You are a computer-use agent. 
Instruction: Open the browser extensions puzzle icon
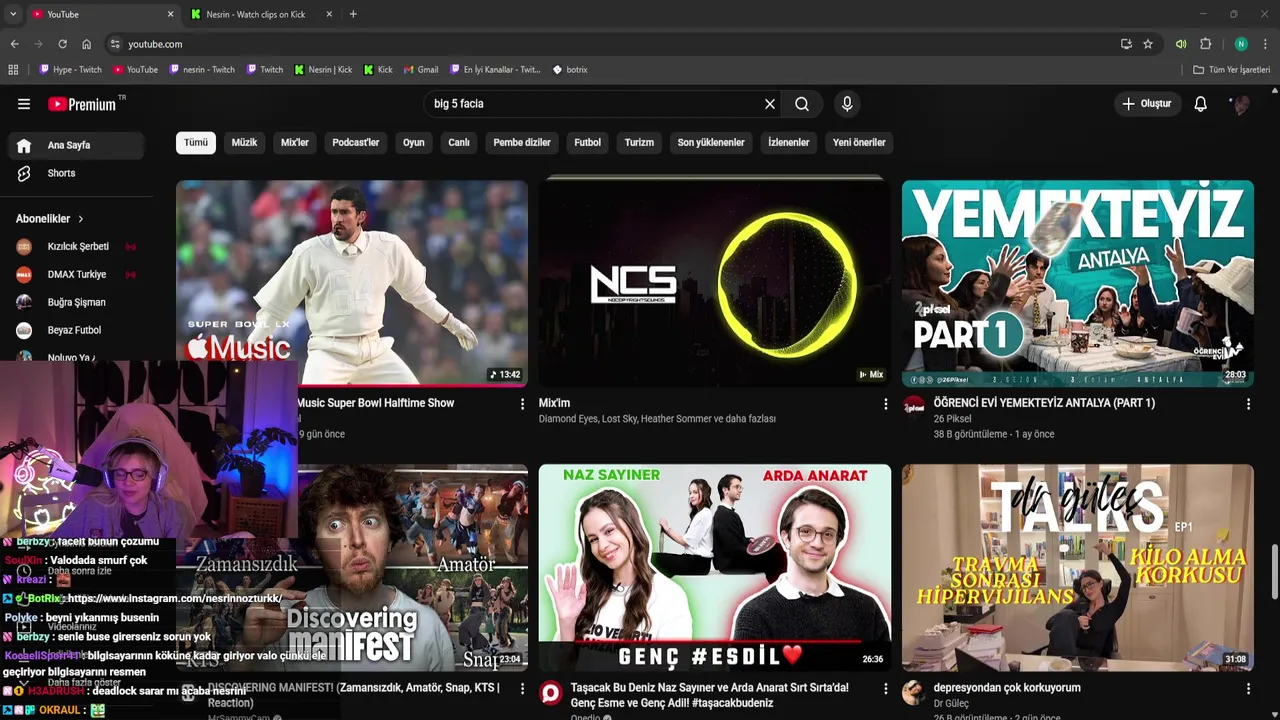(1206, 44)
